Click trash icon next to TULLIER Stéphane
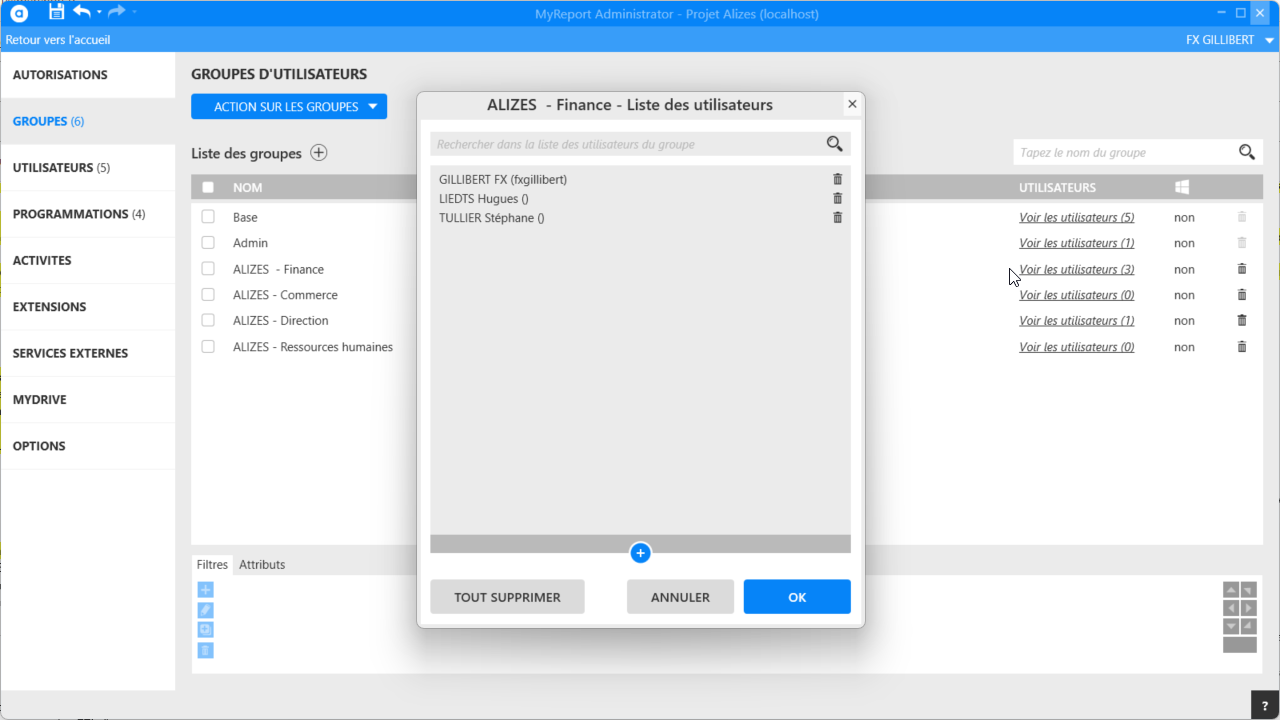Screen dimensions: 1280x720 (838, 217)
